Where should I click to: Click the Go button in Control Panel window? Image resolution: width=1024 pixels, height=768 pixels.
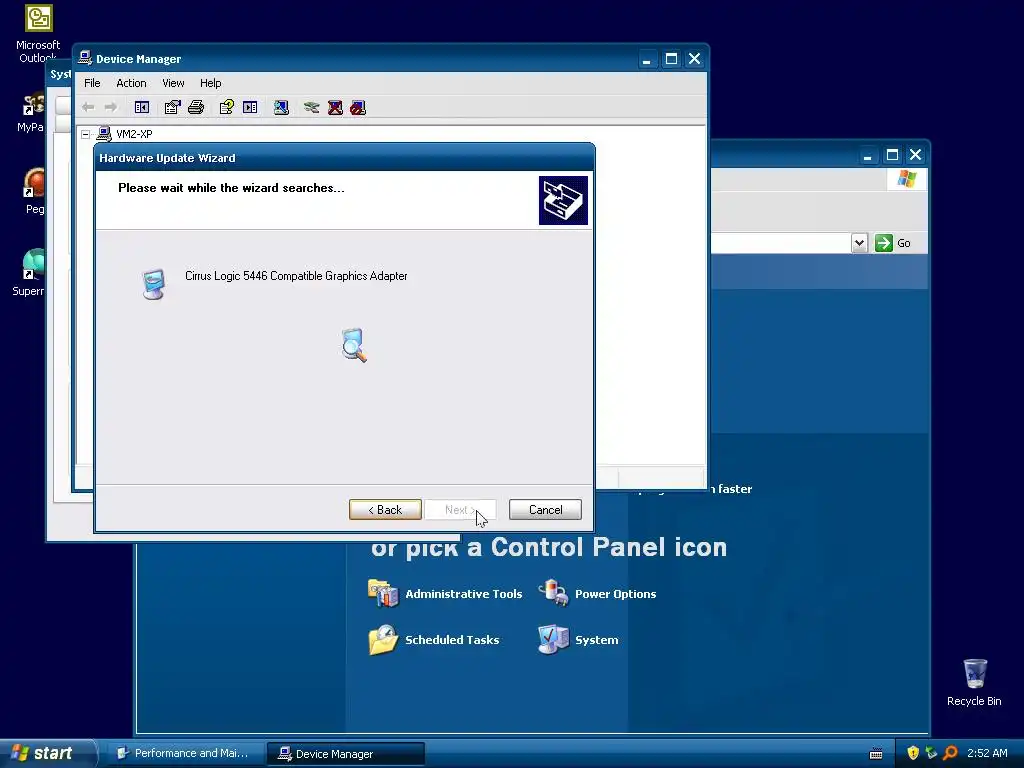click(x=893, y=243)
